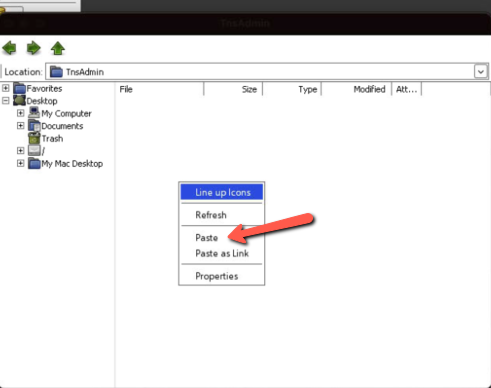Select Paste as Link menu entry
Image resolution: width=491 pixels, height=388 pixels.
click(222, 253)
